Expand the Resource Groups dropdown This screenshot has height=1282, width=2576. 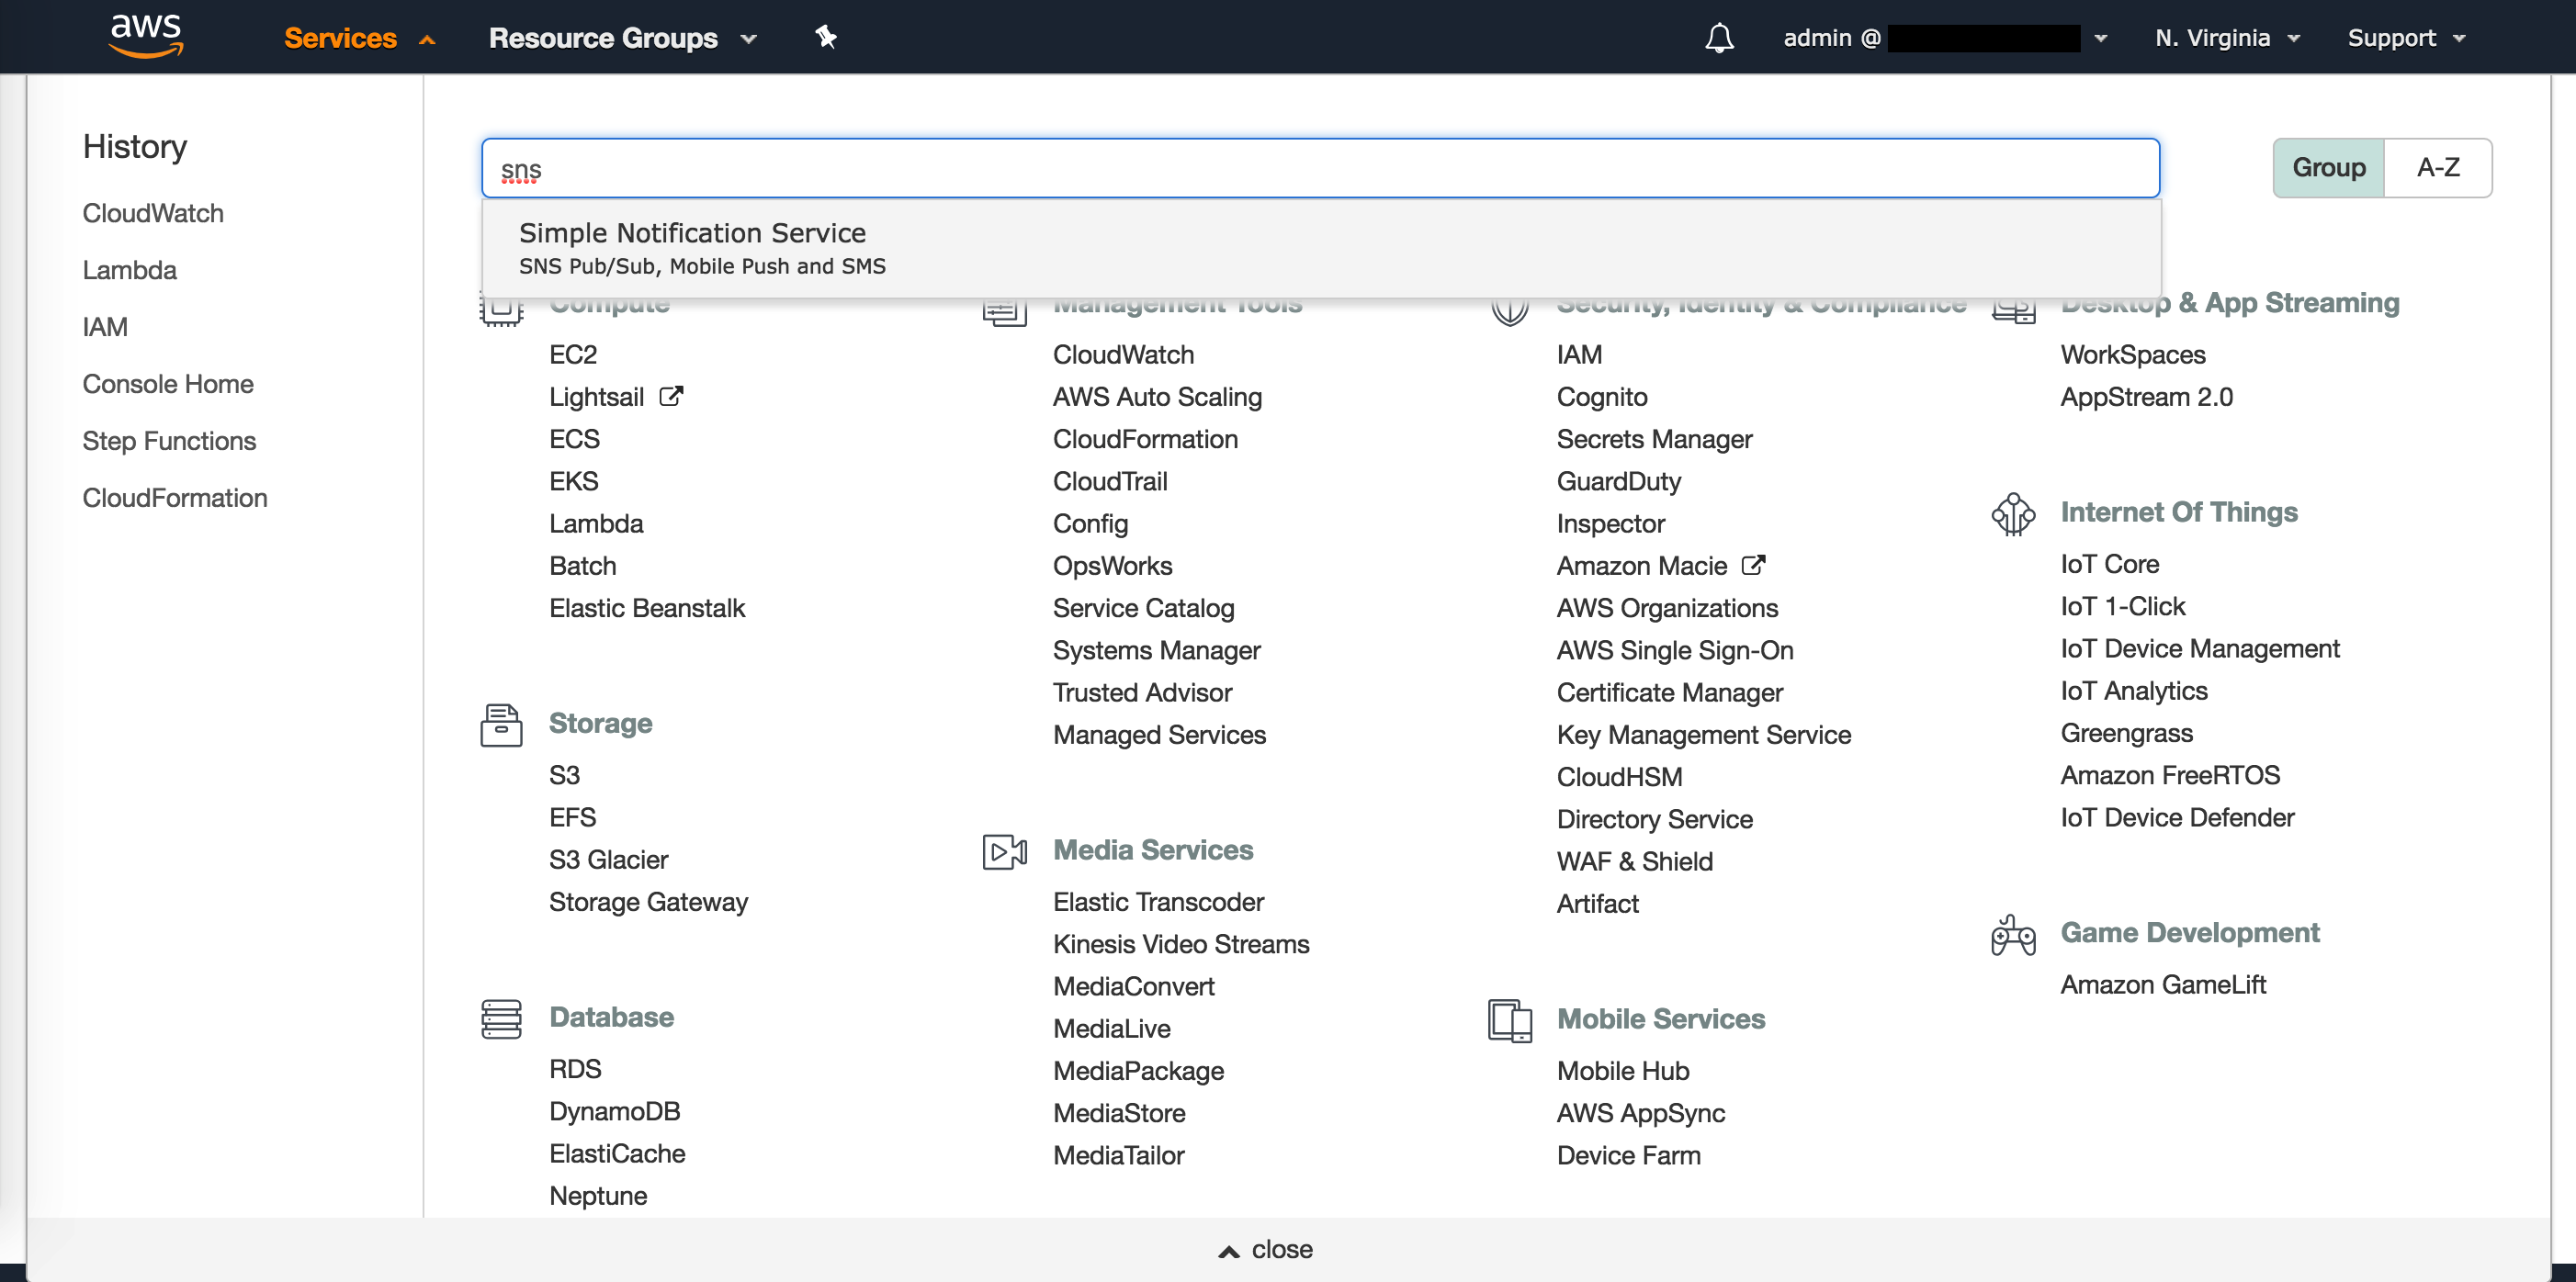622,38
